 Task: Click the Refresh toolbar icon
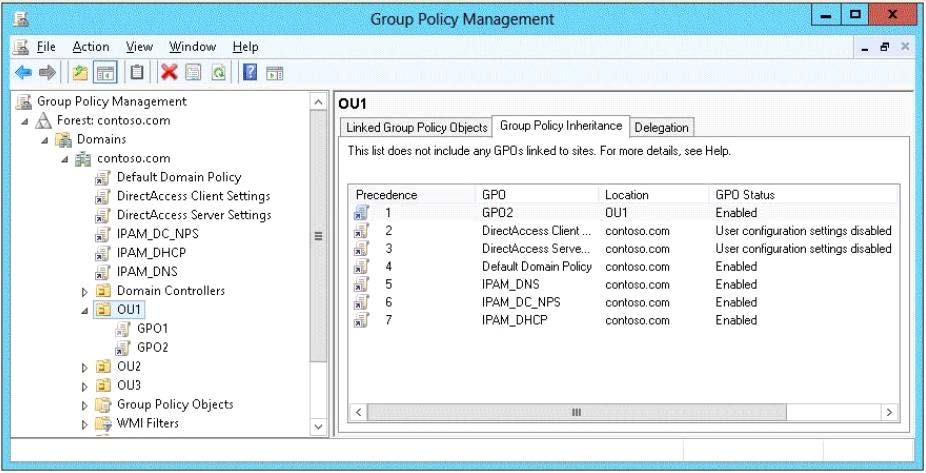coord(218,72)
